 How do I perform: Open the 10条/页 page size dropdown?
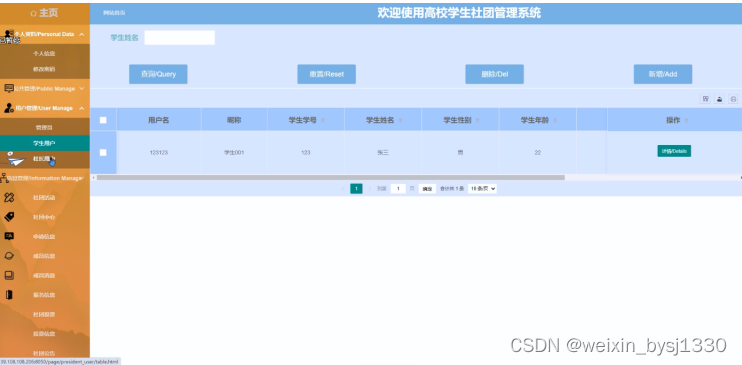(482, 188)
